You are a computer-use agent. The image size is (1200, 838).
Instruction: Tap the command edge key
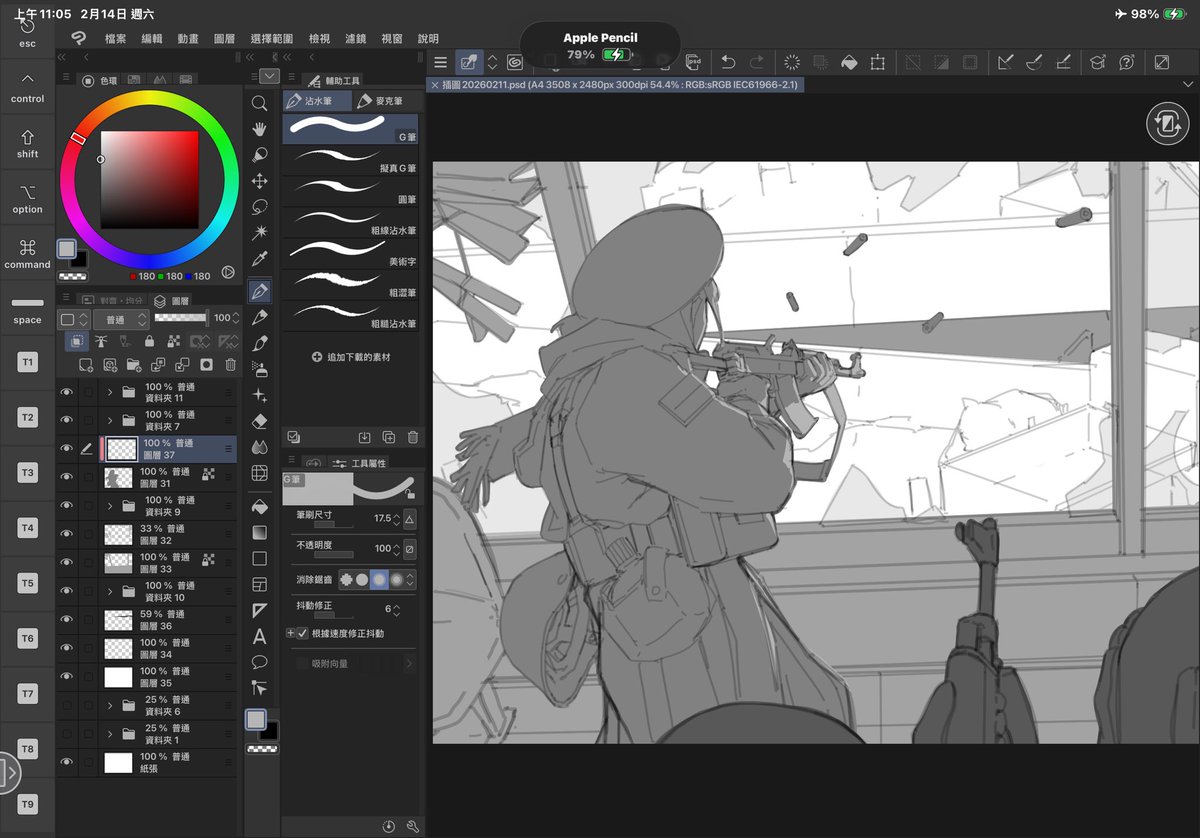pos(28,254)
